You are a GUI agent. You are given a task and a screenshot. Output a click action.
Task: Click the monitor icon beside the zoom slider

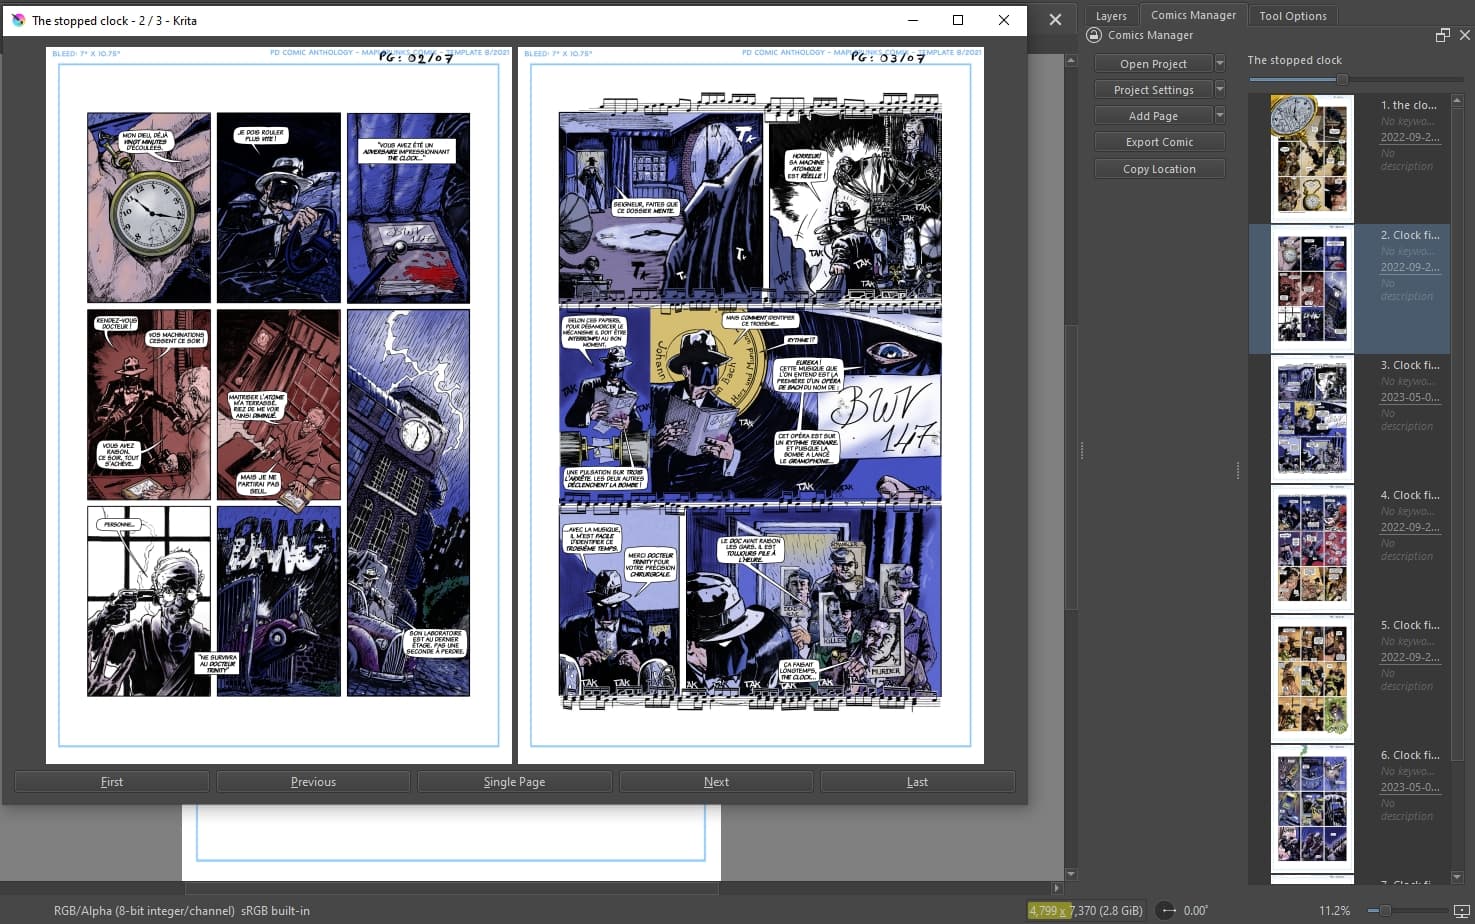[1463, 910]
